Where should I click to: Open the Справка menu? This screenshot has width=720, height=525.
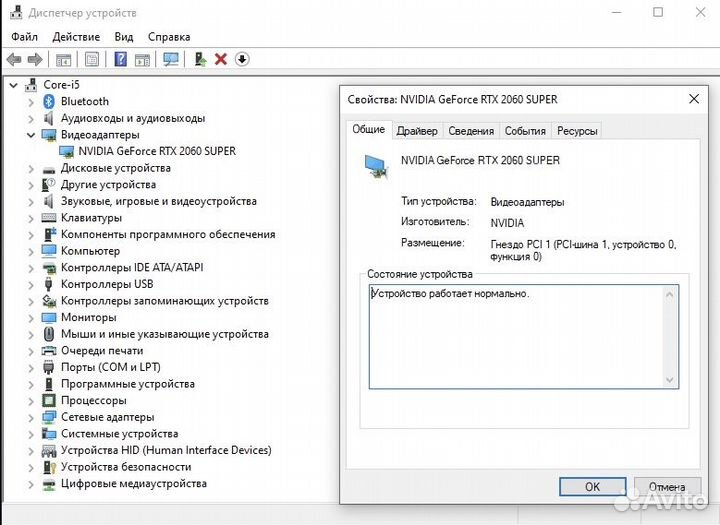(x=169, y=36)
